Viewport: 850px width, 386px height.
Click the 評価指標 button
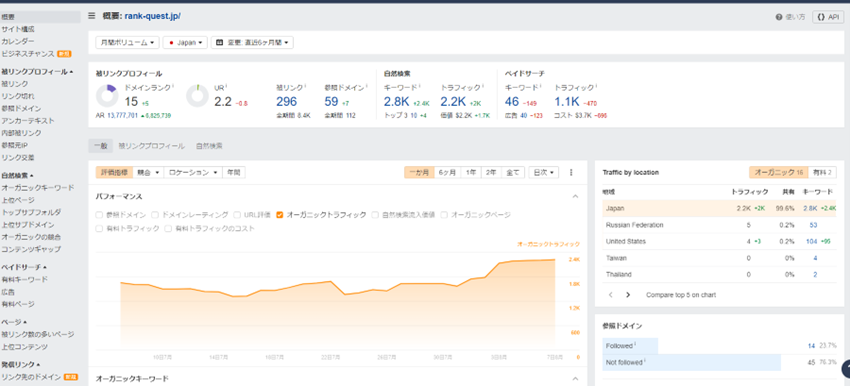tap(114, 172)
